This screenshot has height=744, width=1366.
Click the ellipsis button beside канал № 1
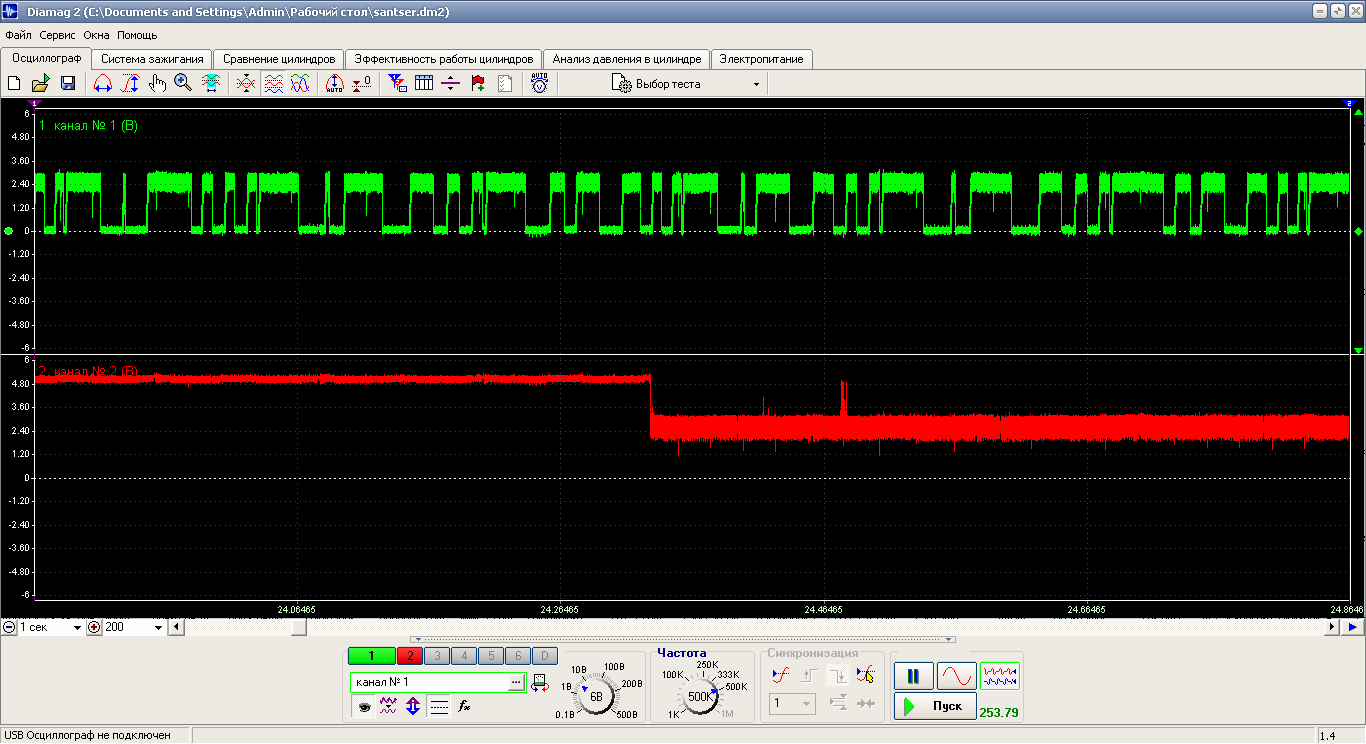pyautogui.click(x=516, y=682)
